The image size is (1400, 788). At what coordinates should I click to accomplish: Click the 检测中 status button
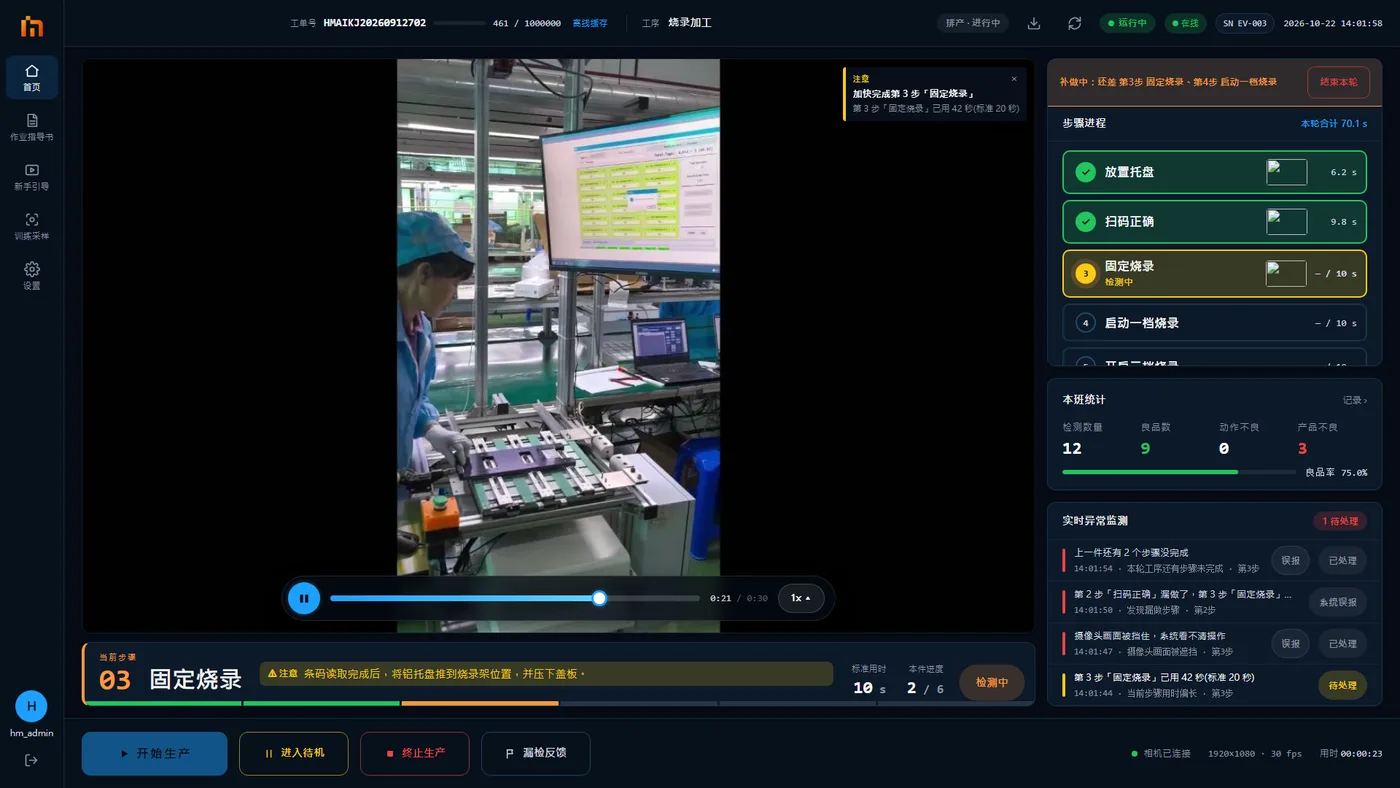coord(992,682)
